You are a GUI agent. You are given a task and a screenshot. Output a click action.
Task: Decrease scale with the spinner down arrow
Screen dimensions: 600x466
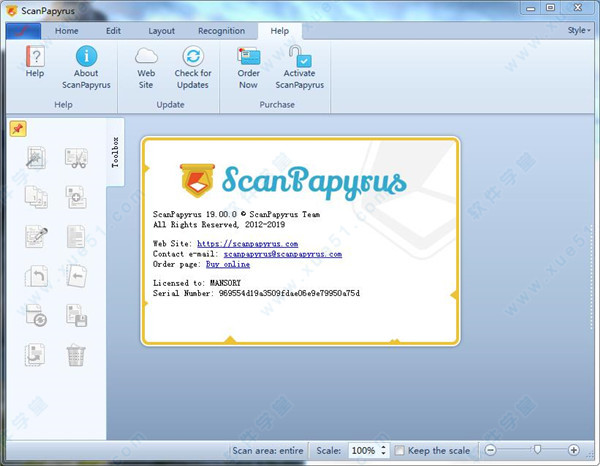tap(384, 454)
